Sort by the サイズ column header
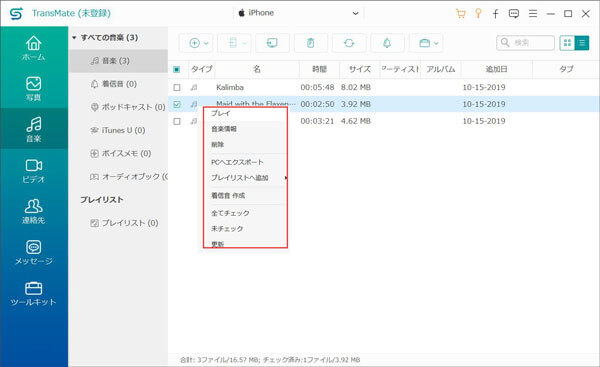 360,69
